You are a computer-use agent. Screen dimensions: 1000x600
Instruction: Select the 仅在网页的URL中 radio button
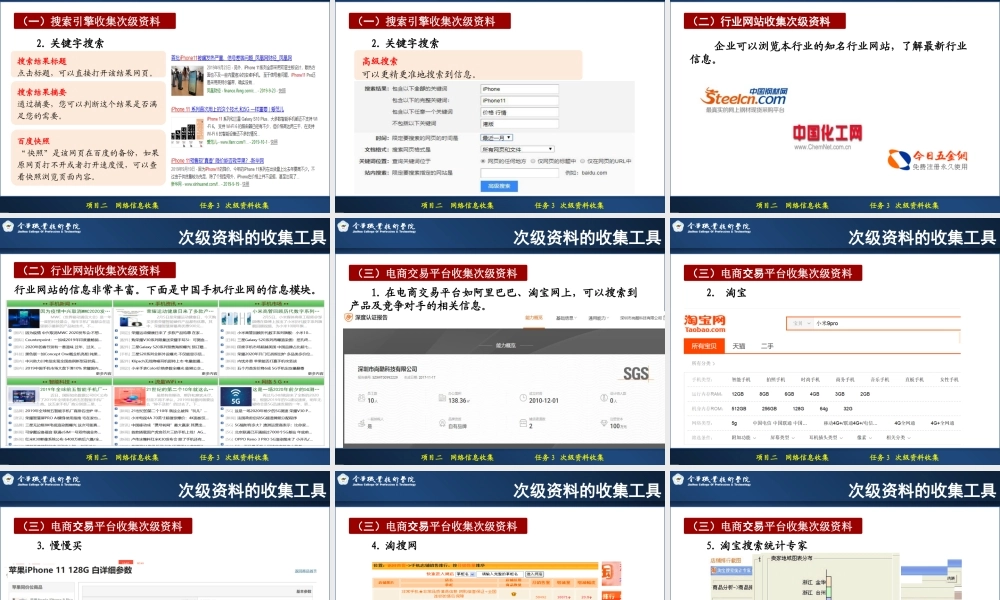tap(581, 161)
